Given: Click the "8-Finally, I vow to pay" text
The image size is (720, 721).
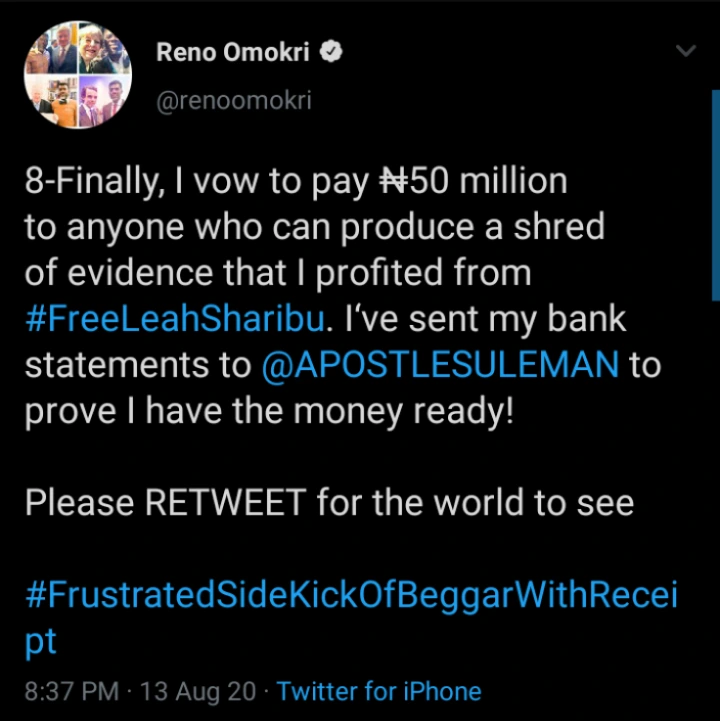Looking at the screenshot, I should 200,181.
